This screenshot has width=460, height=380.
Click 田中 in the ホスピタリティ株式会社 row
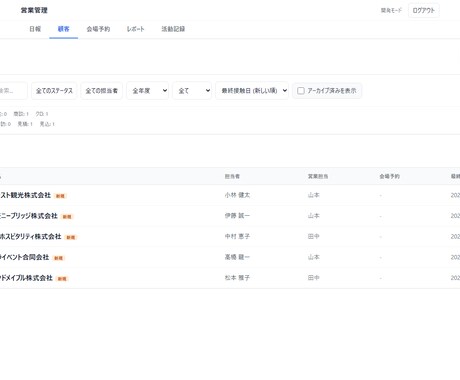[314, 236]
